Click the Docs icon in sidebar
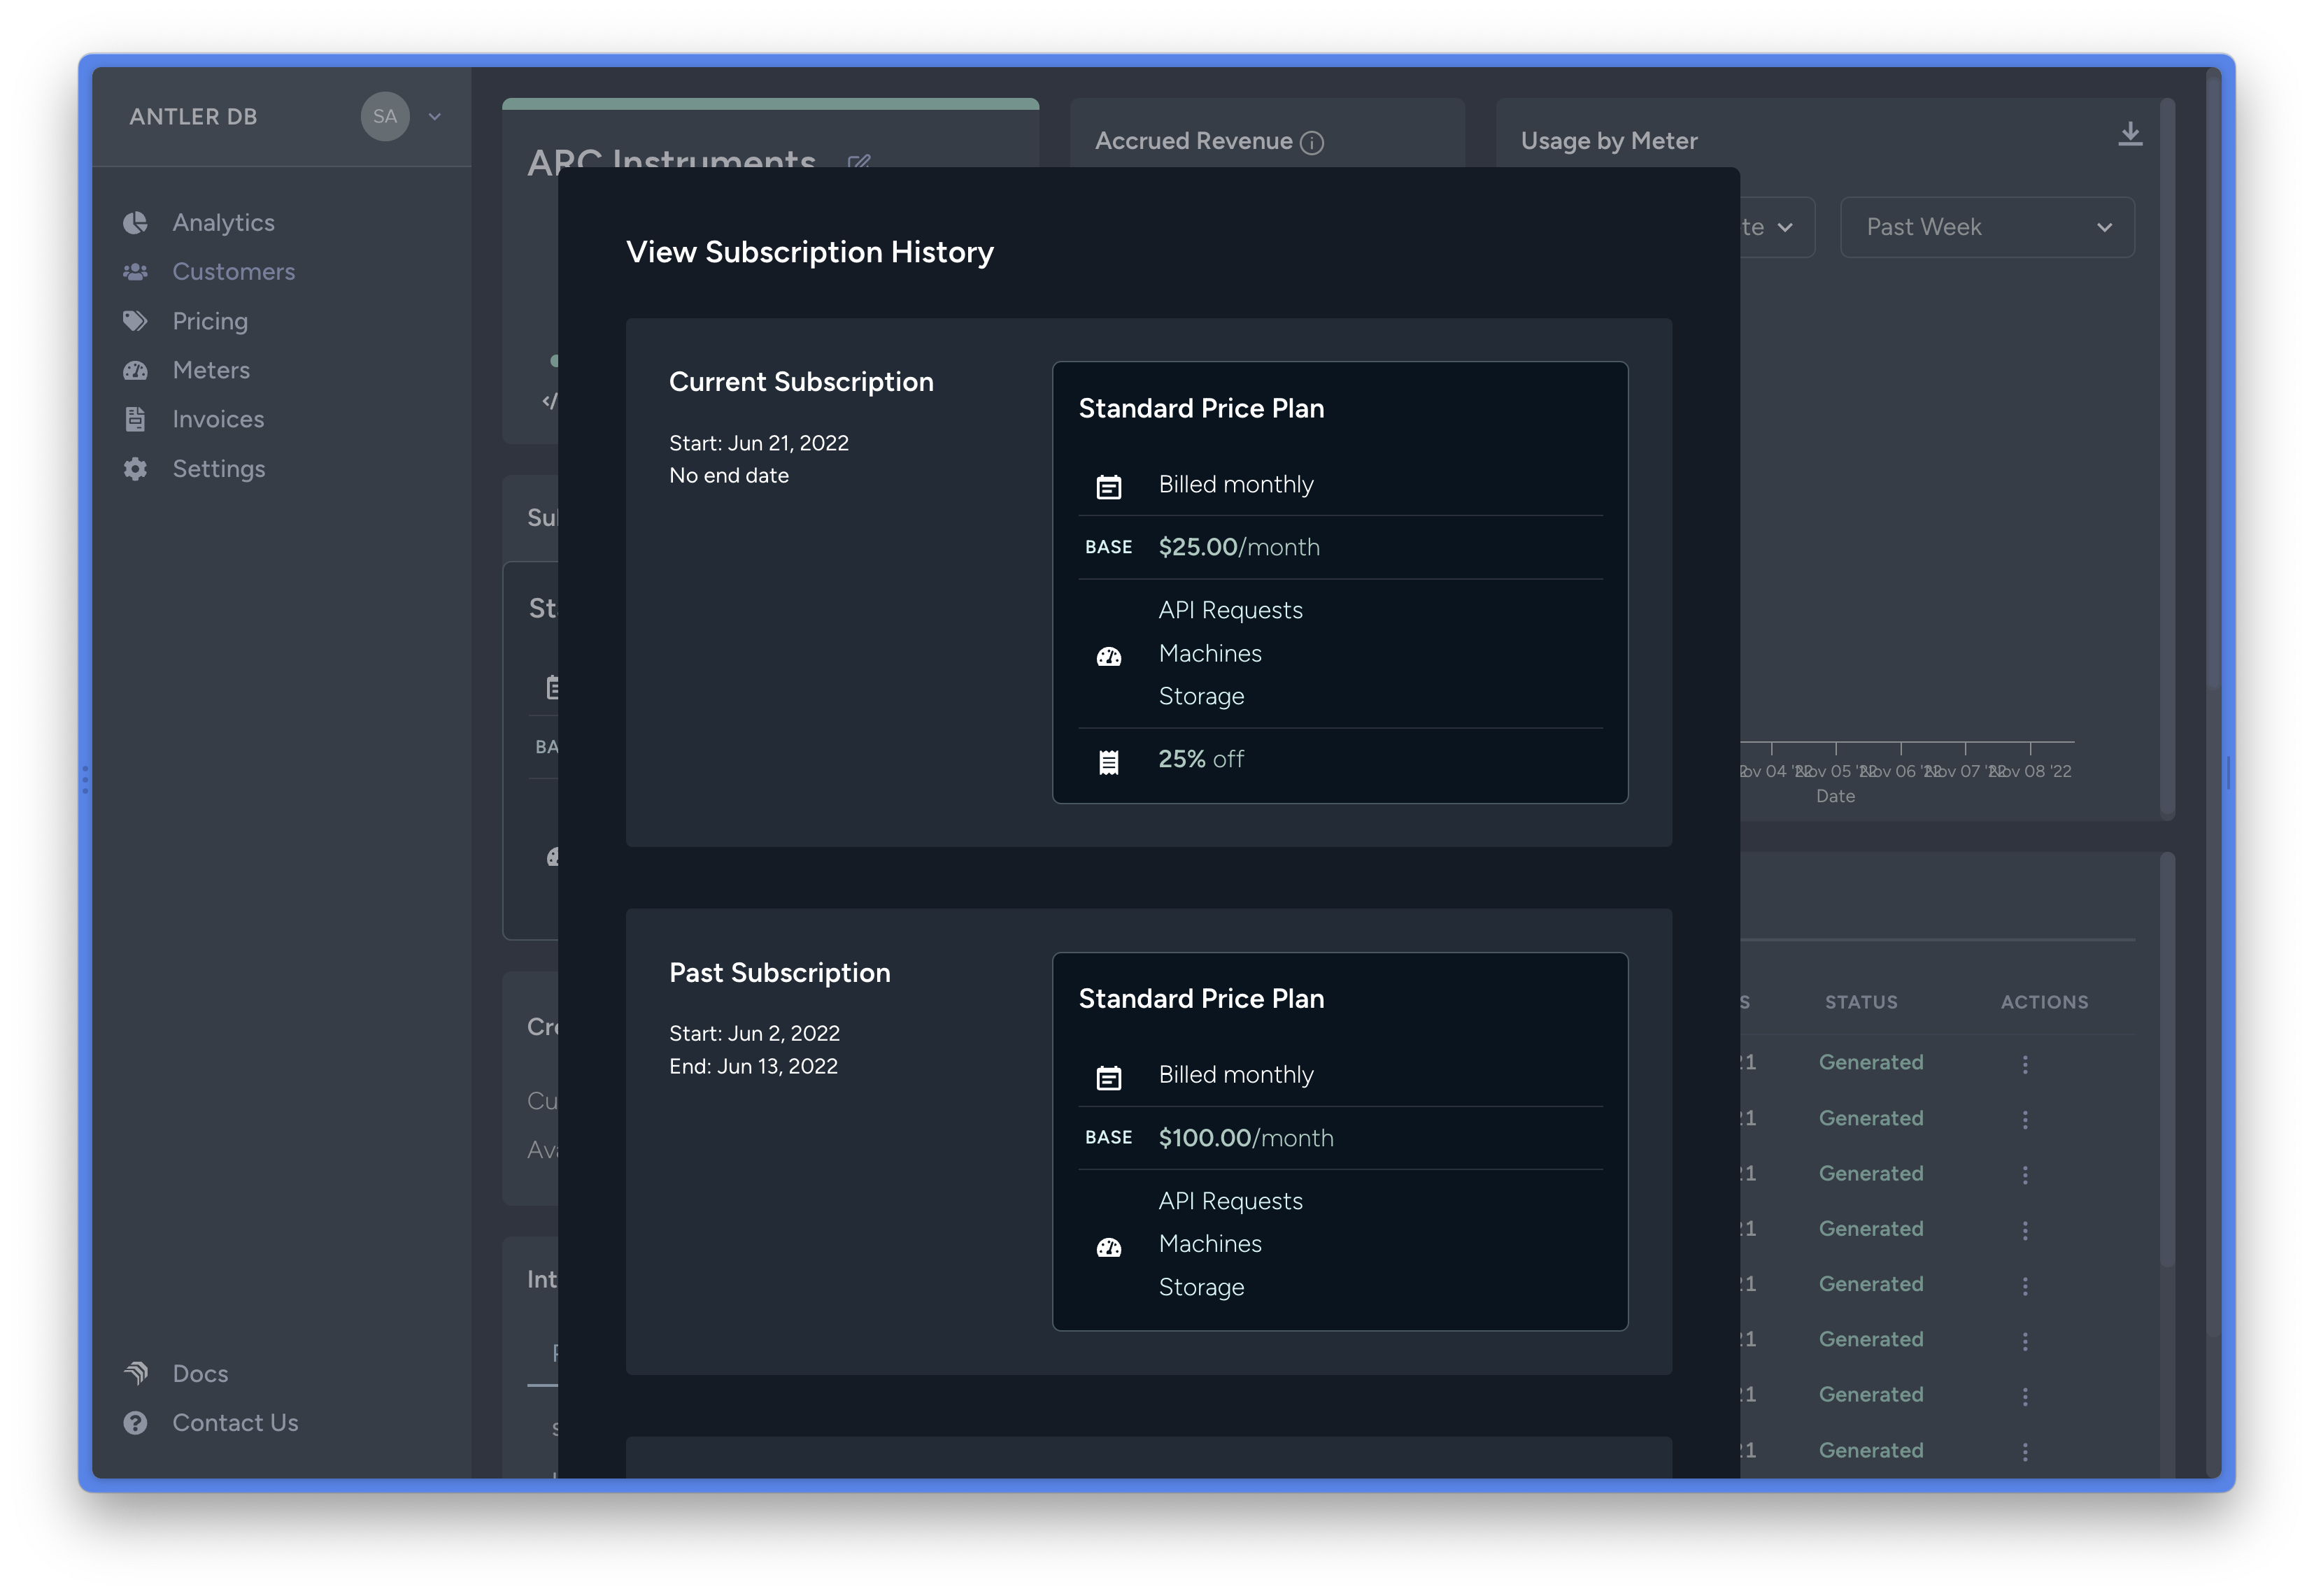The image size is (2314, 1596). pyautogui.click(x=136, y=1373)
